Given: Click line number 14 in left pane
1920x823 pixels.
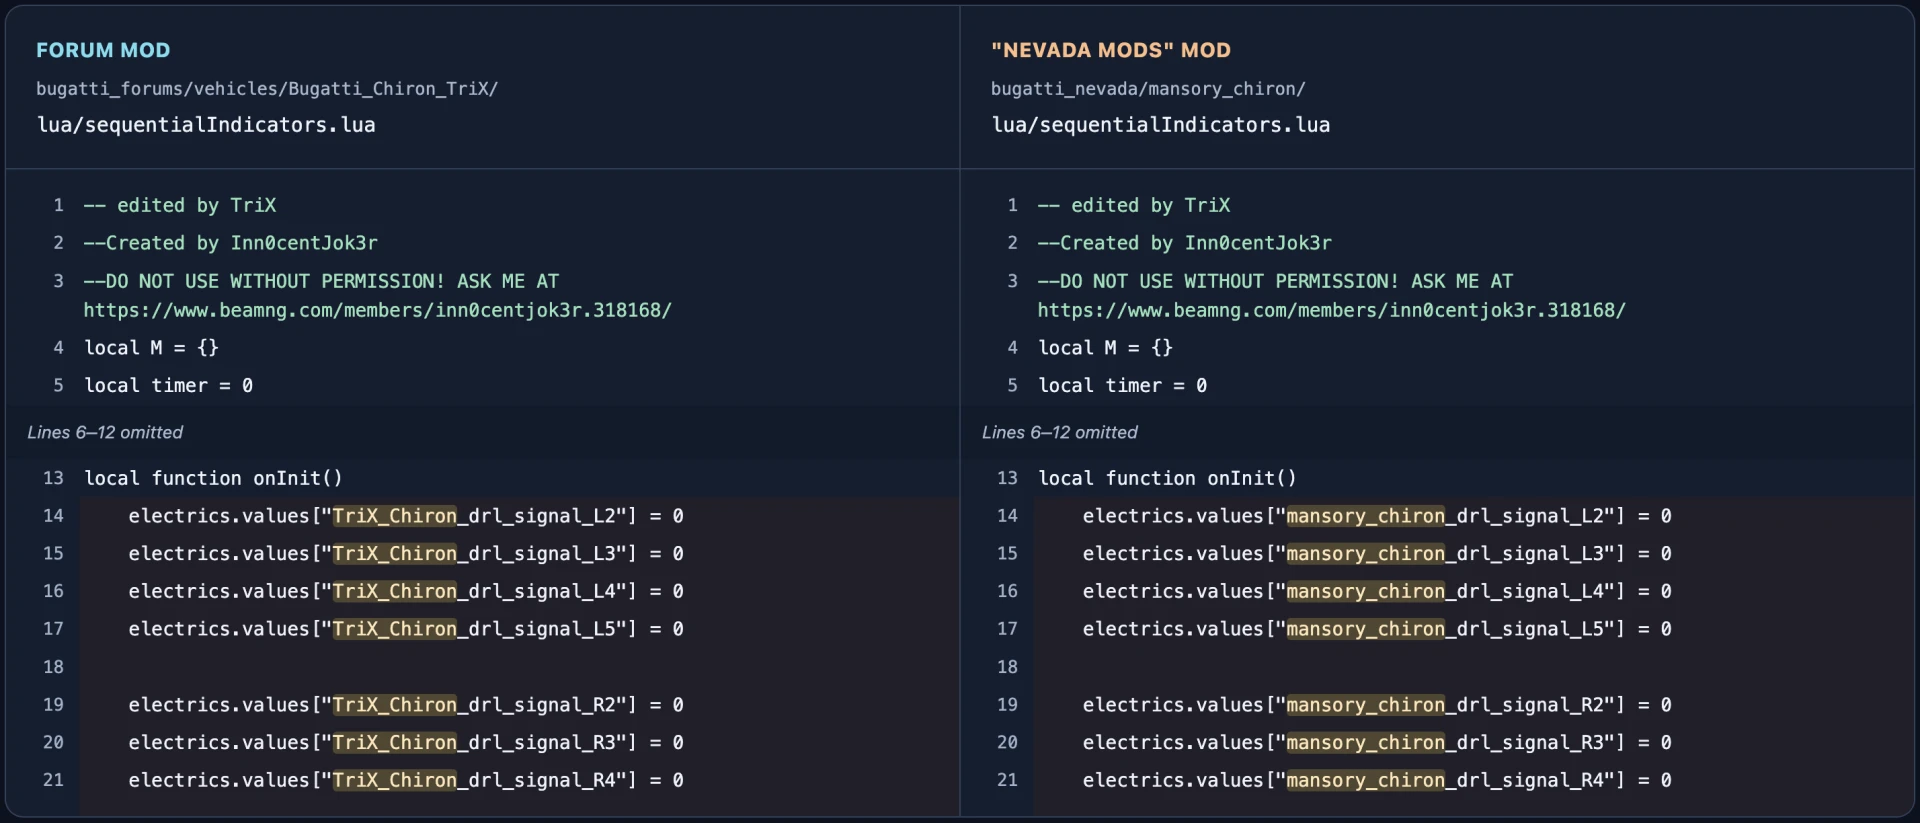Looking at the screenshot, I should click(x=53, y=516).
